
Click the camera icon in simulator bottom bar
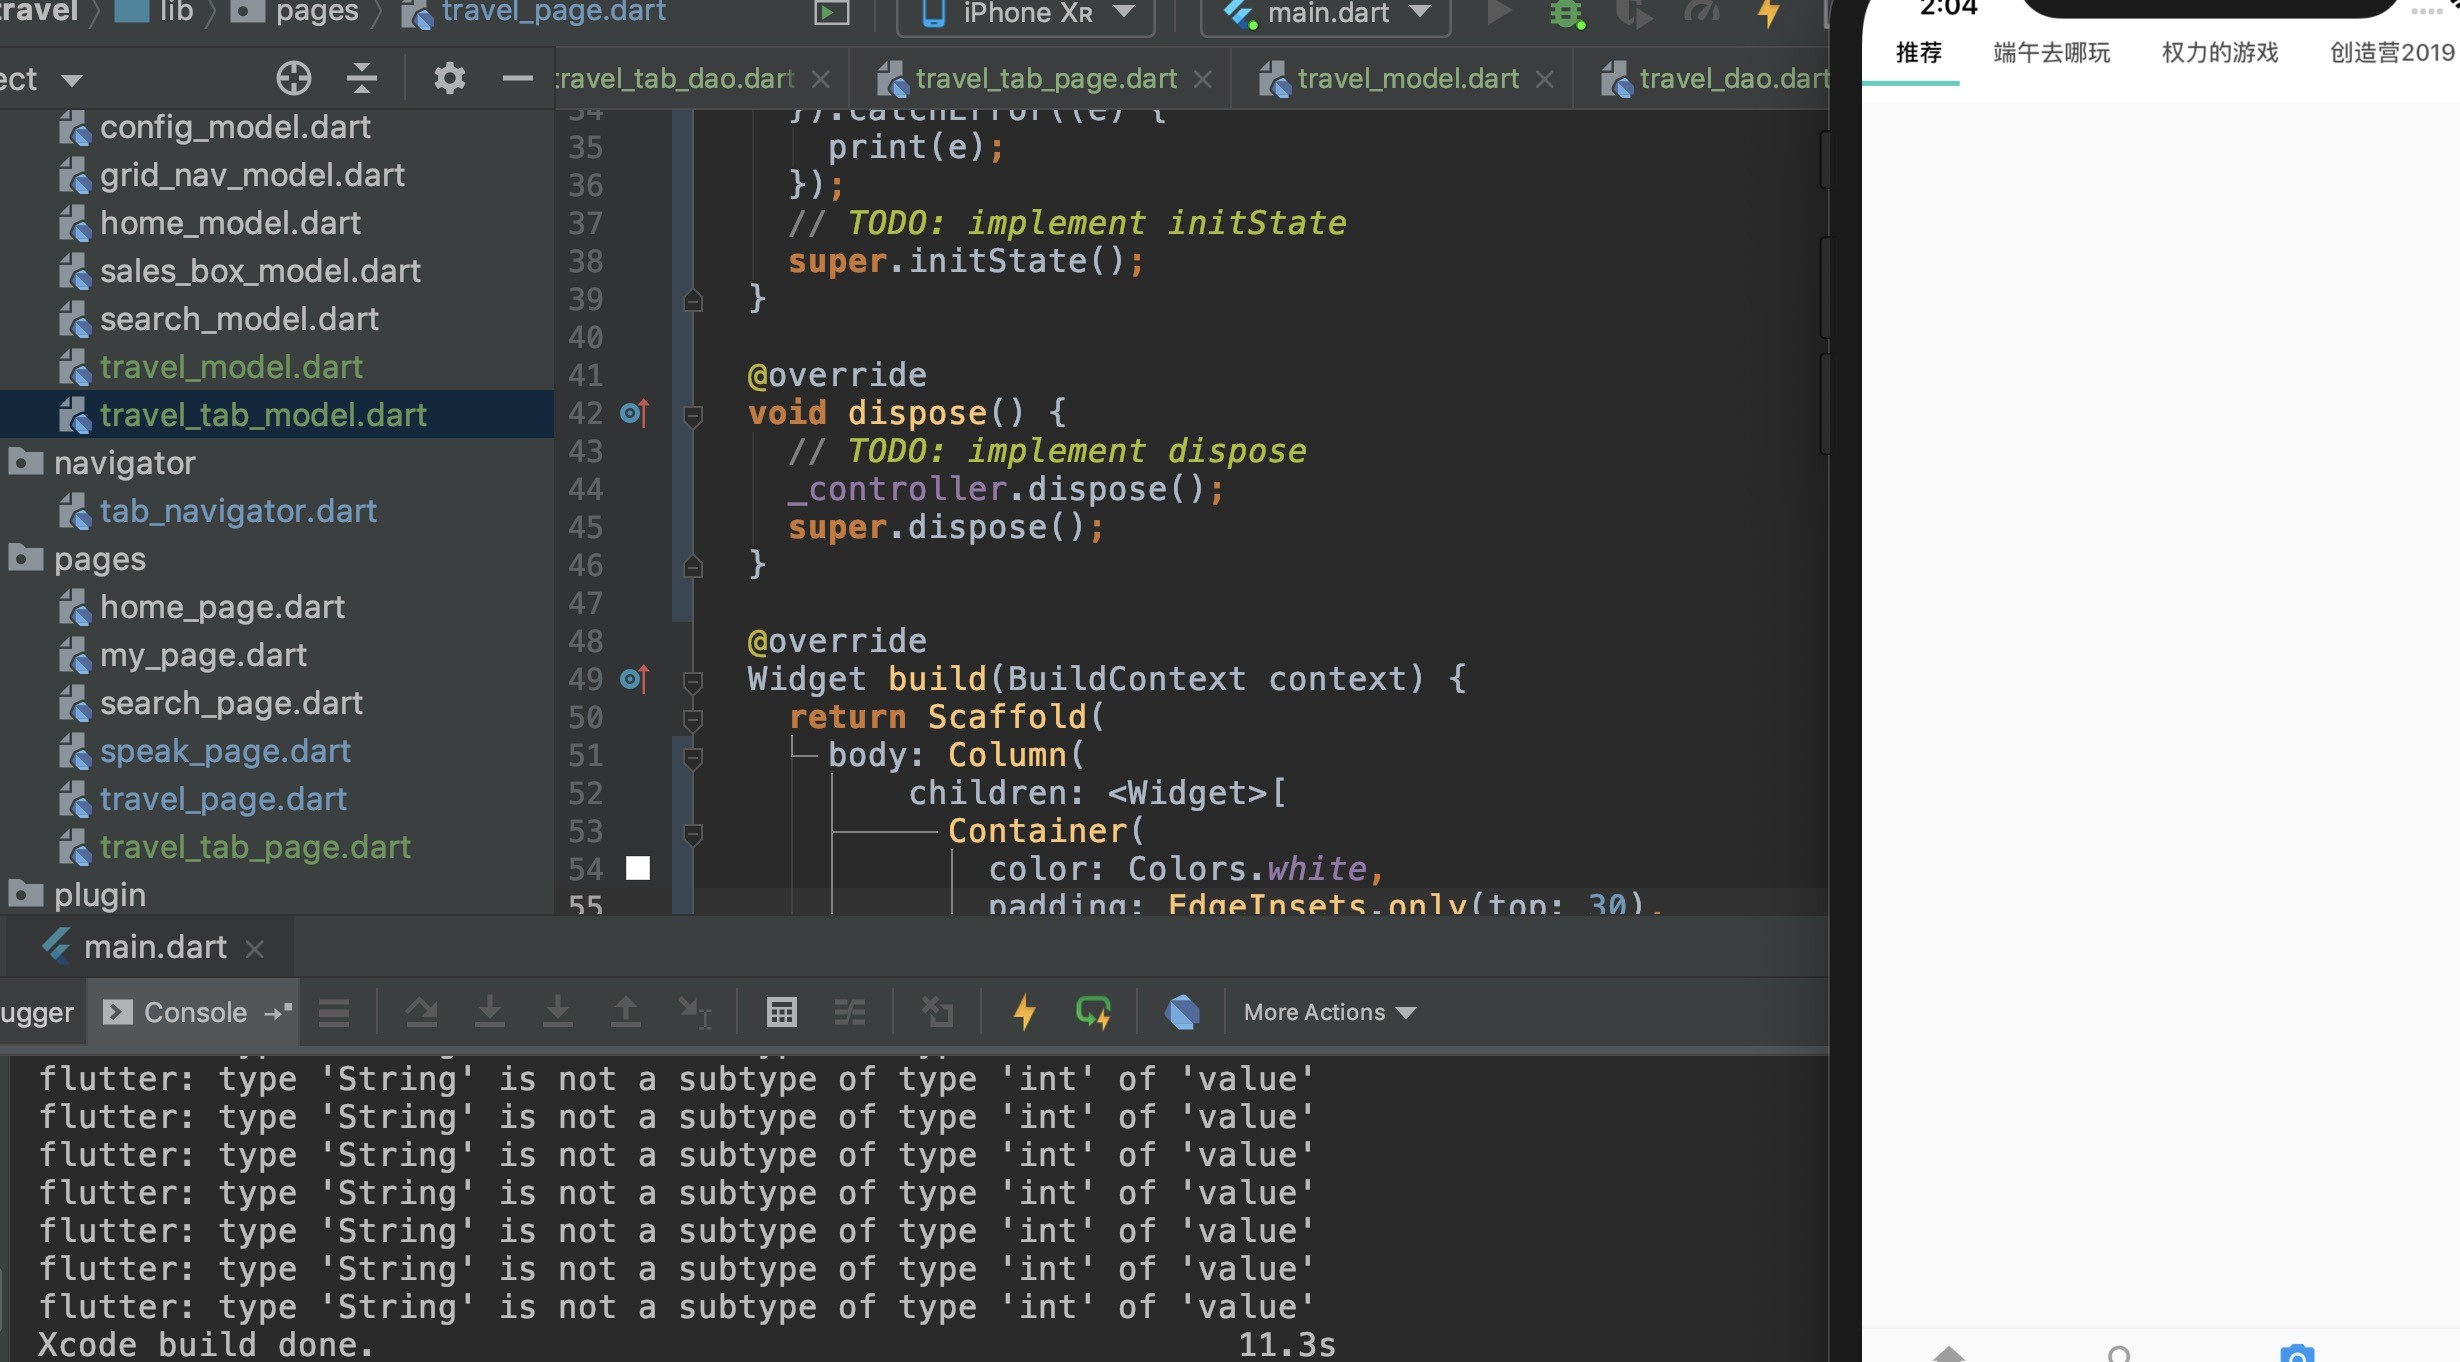point(2297,1353)
